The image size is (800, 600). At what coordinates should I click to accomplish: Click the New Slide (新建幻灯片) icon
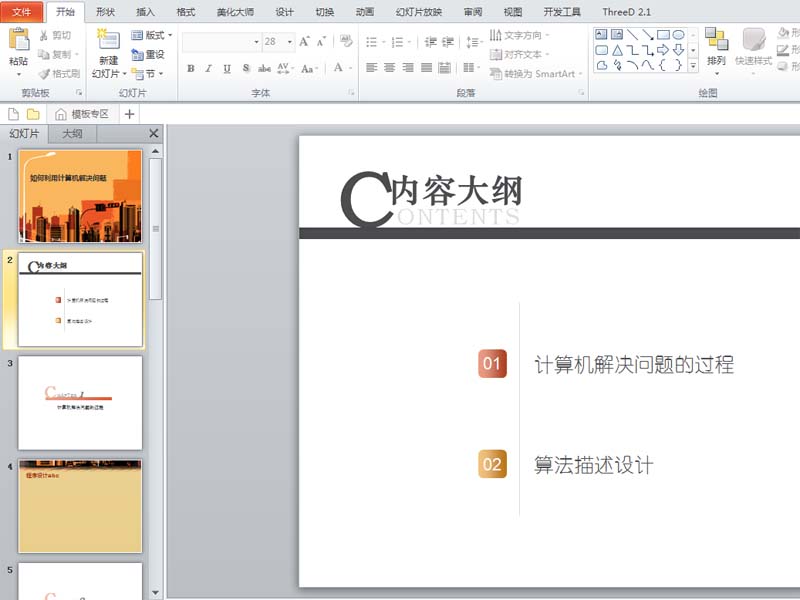108,40
